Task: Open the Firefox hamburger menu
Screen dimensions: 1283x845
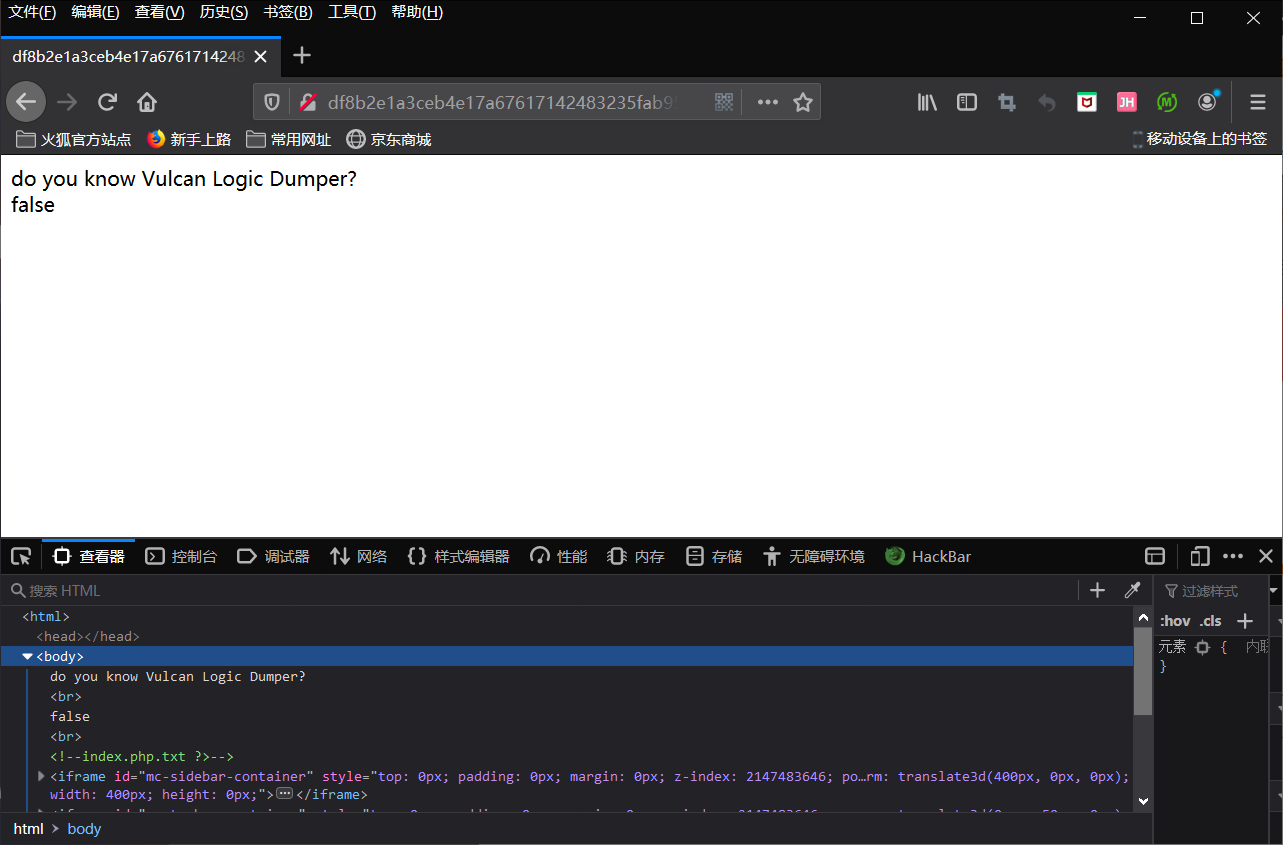Action: point(1258,102)
